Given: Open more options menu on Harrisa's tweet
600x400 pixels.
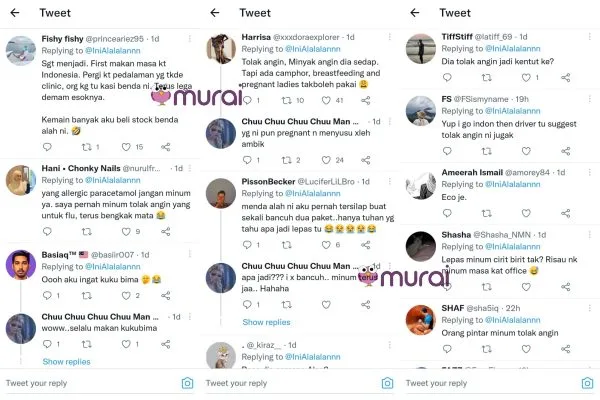Looking at the screenshot, I should click(x=390, y=37).
